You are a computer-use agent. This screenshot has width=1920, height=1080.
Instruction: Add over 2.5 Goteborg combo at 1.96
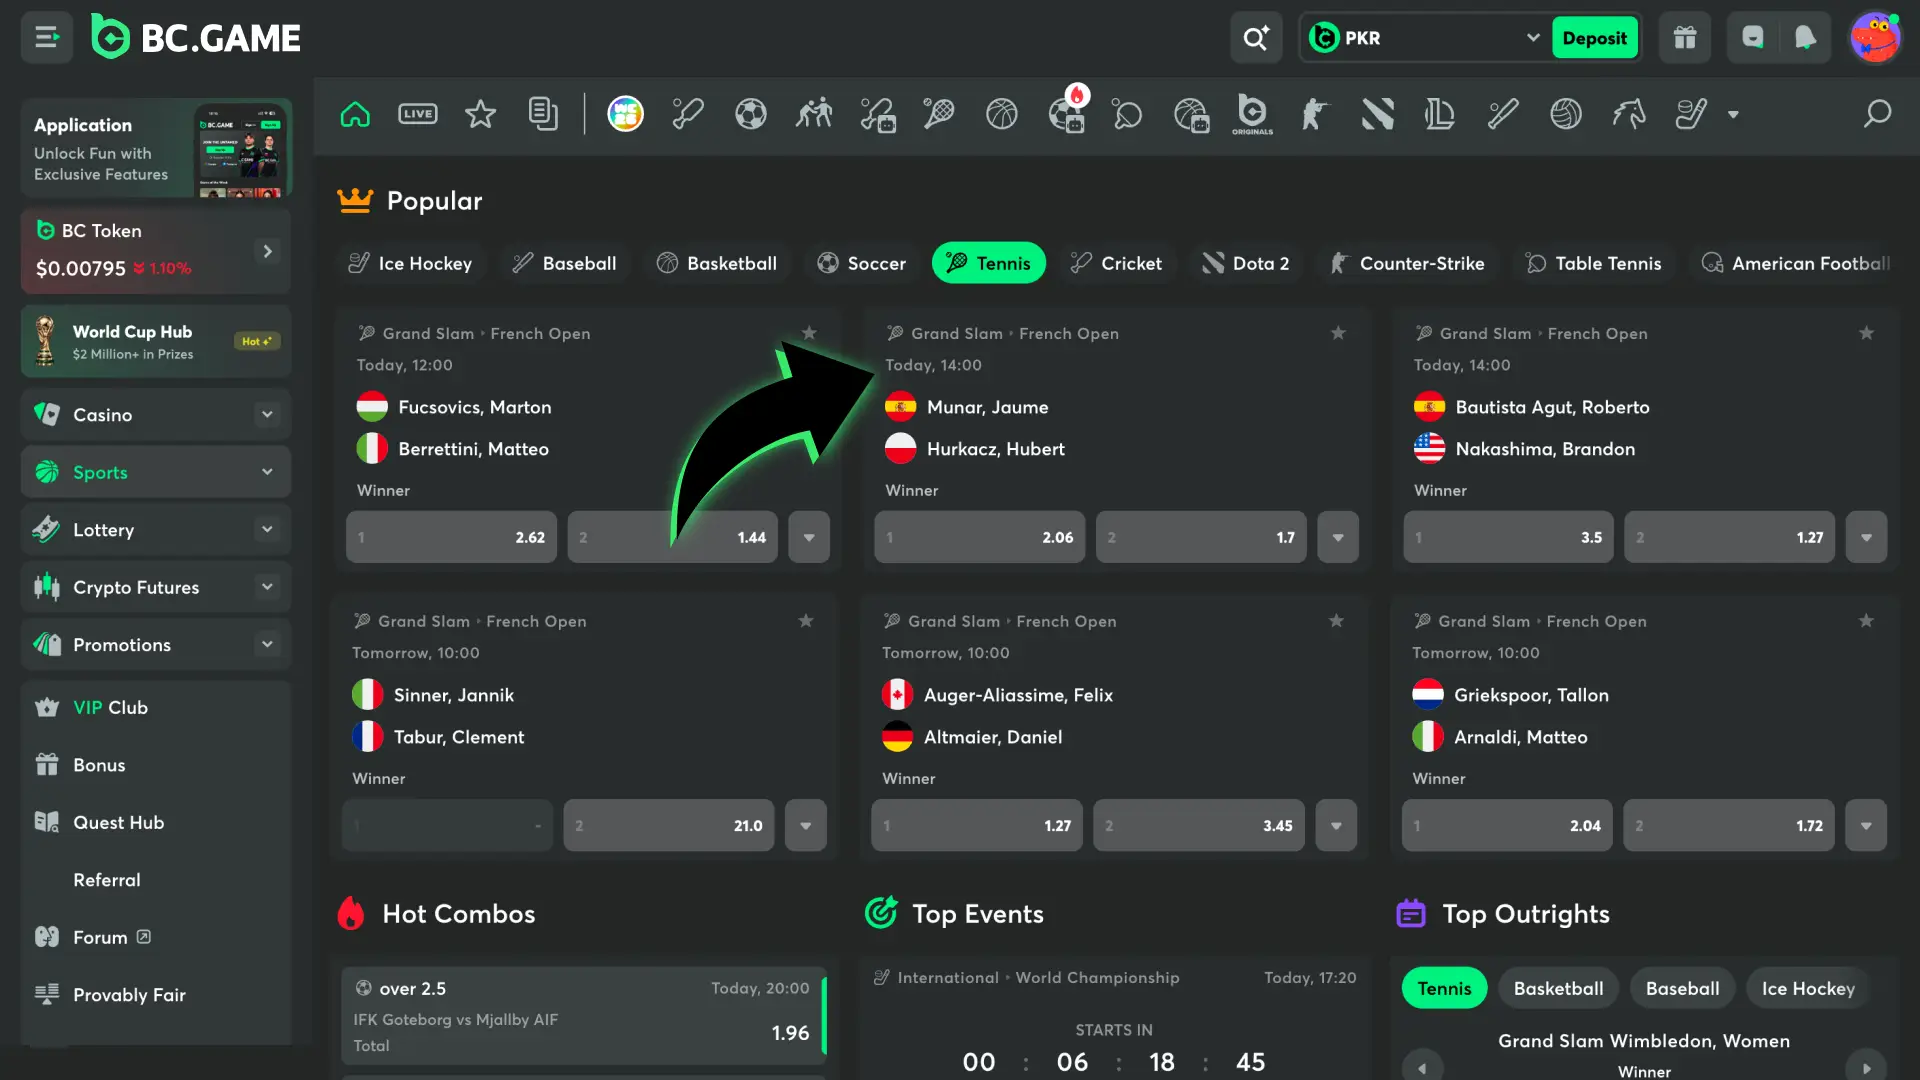click(584, 1016)
